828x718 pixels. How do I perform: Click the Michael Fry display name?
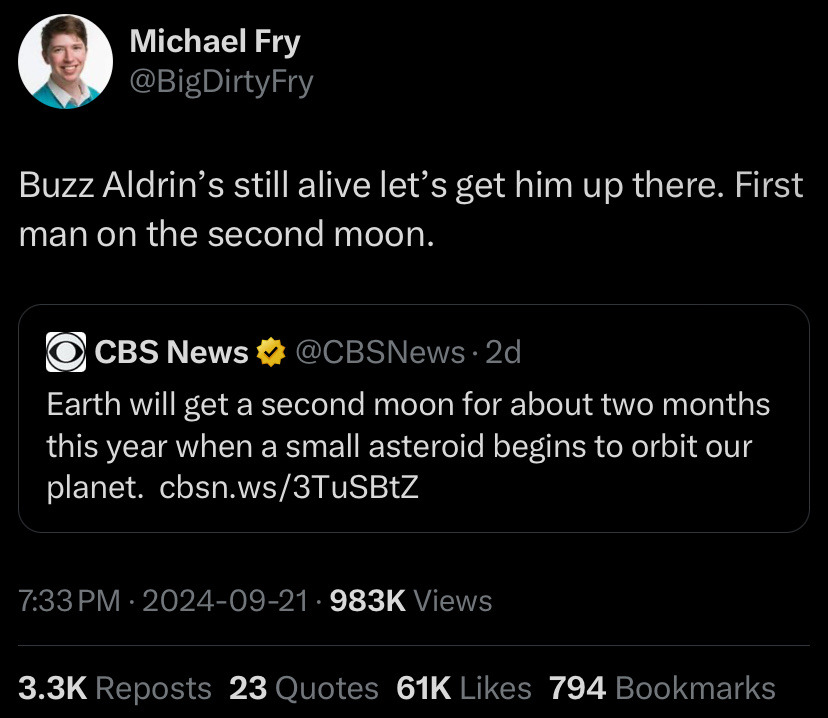[x=215, y=42]
